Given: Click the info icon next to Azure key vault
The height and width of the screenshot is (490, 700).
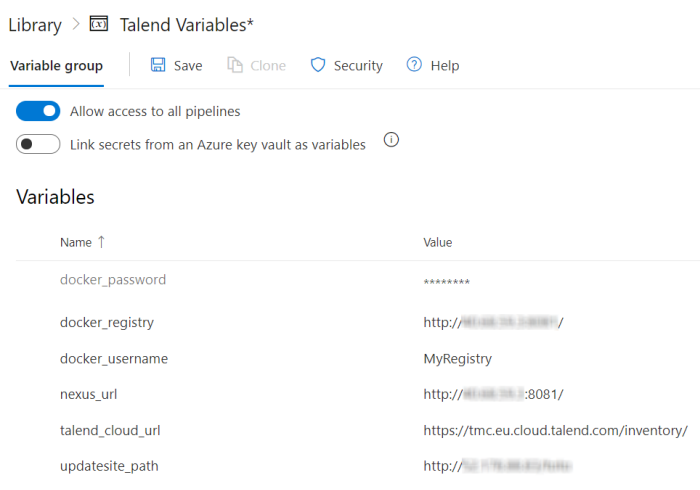Looking at the screenshot, I should (391, 140).
